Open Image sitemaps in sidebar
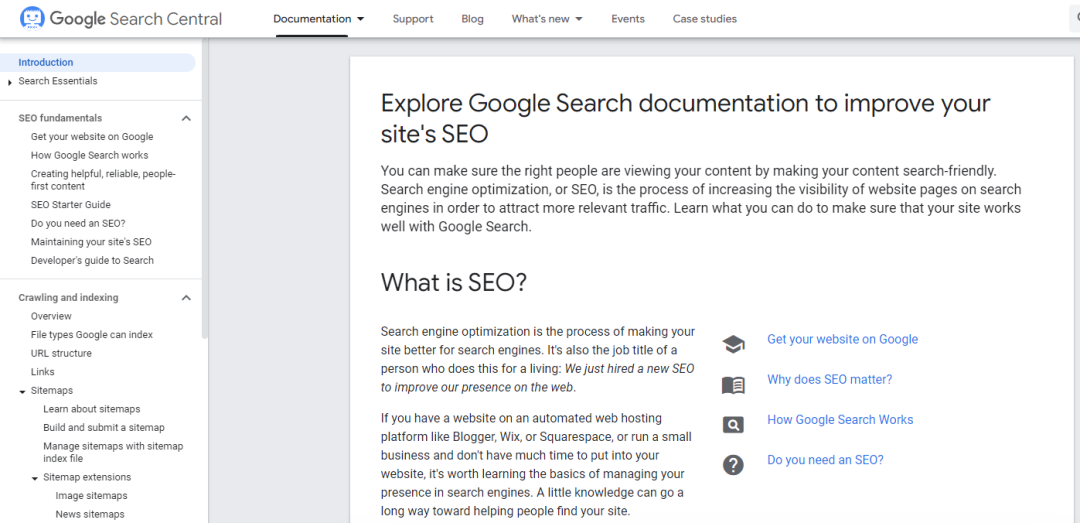The image size is (1080, 523). tap(92, 495)
